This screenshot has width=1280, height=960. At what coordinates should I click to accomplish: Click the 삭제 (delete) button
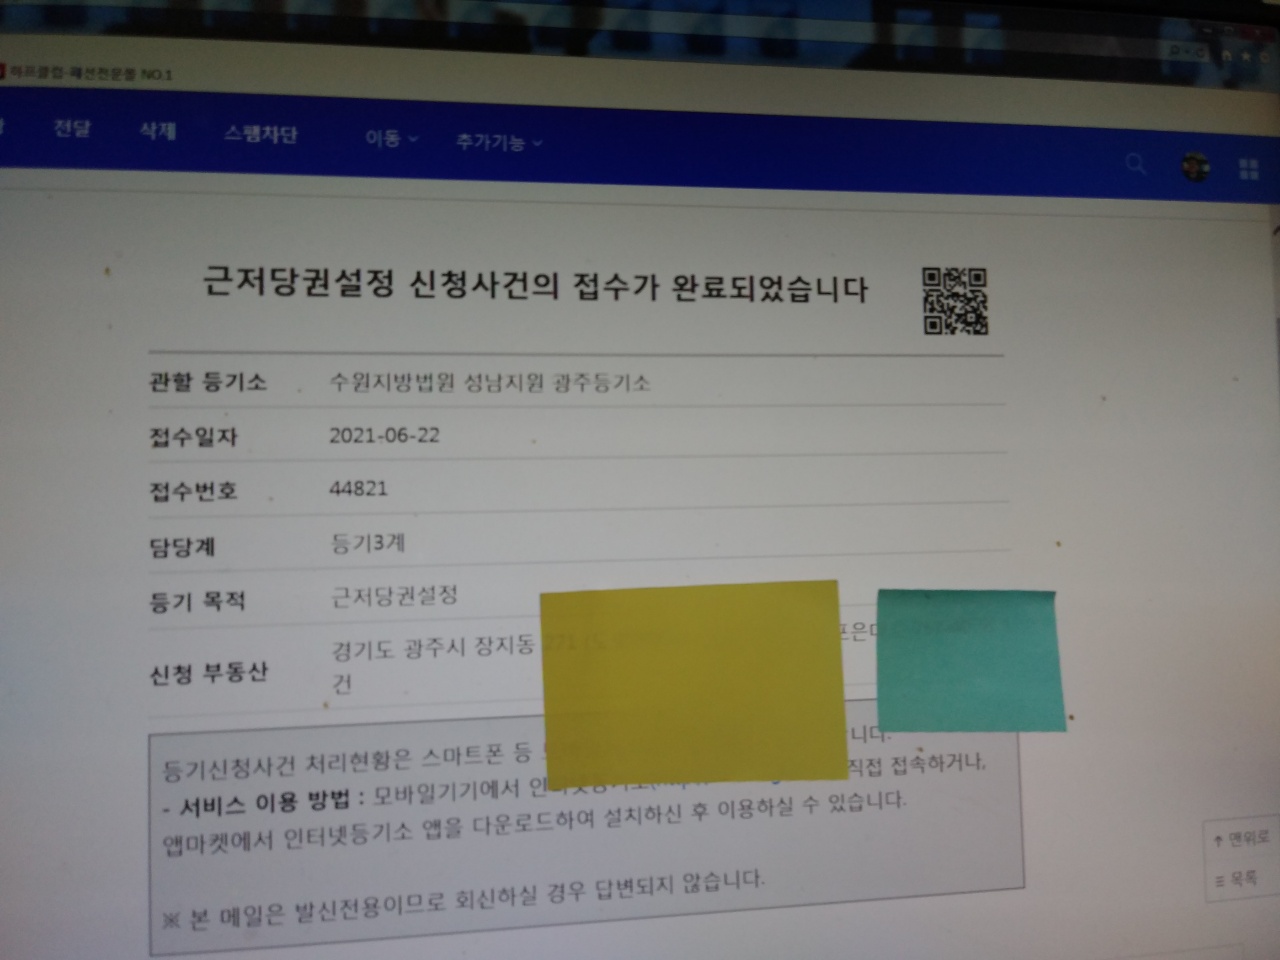[x=158, y=131]
